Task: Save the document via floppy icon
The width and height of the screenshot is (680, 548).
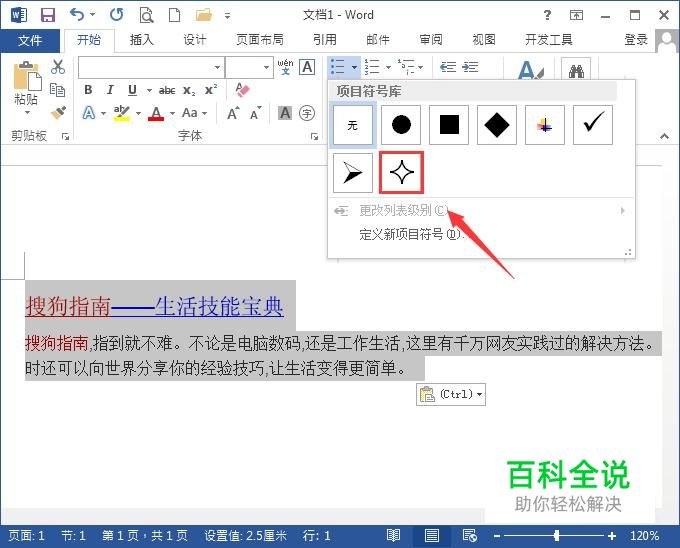Action: click(48, 15)
